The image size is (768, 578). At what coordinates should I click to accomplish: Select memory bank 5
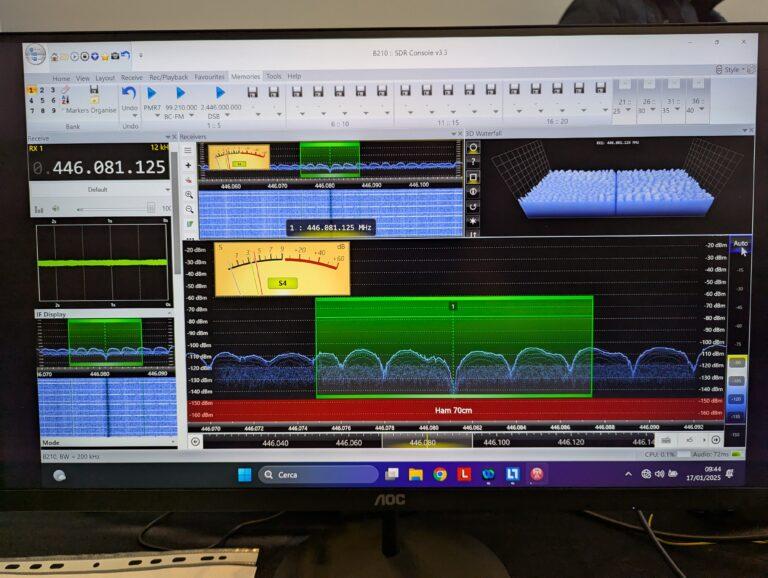pyautogui.click(x=42, y=100)
